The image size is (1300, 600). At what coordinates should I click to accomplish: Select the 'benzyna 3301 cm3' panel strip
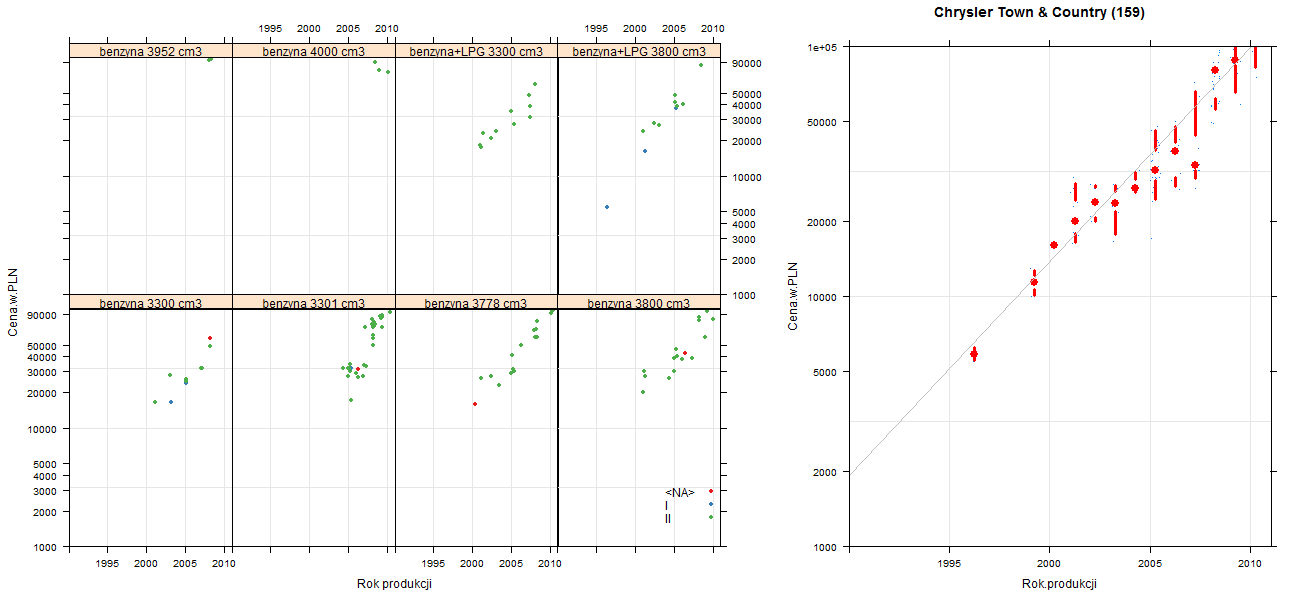313,303
